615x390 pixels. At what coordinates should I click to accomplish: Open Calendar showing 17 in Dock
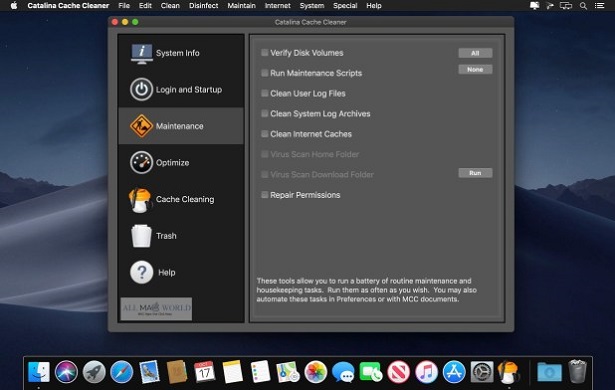(205, 372)
